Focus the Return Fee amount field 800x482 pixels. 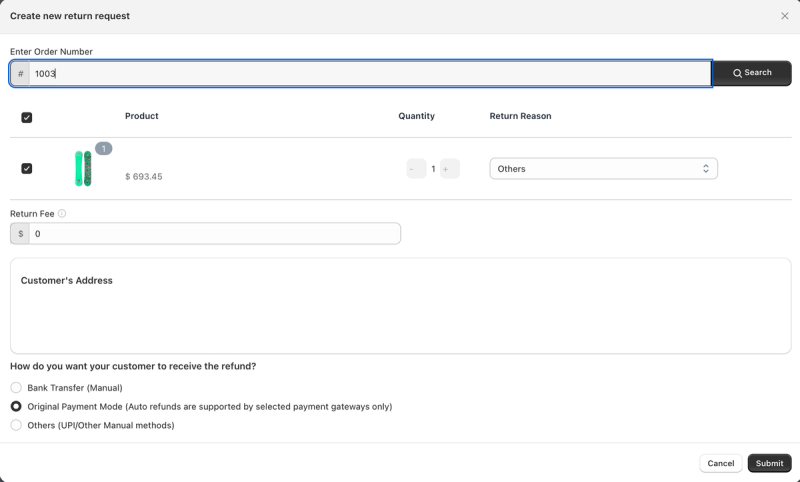214,234
